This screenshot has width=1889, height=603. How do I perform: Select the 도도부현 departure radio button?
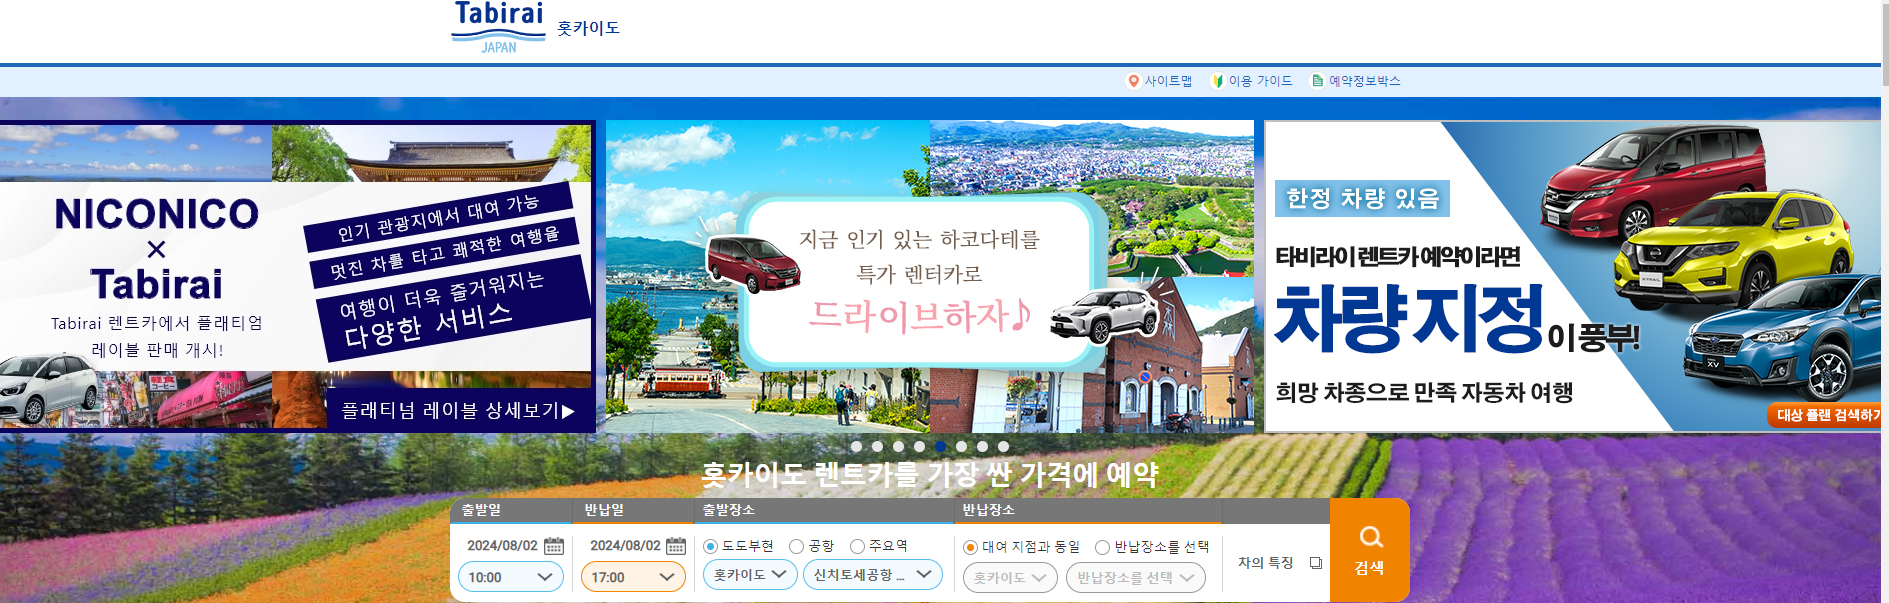coord(711,546)
